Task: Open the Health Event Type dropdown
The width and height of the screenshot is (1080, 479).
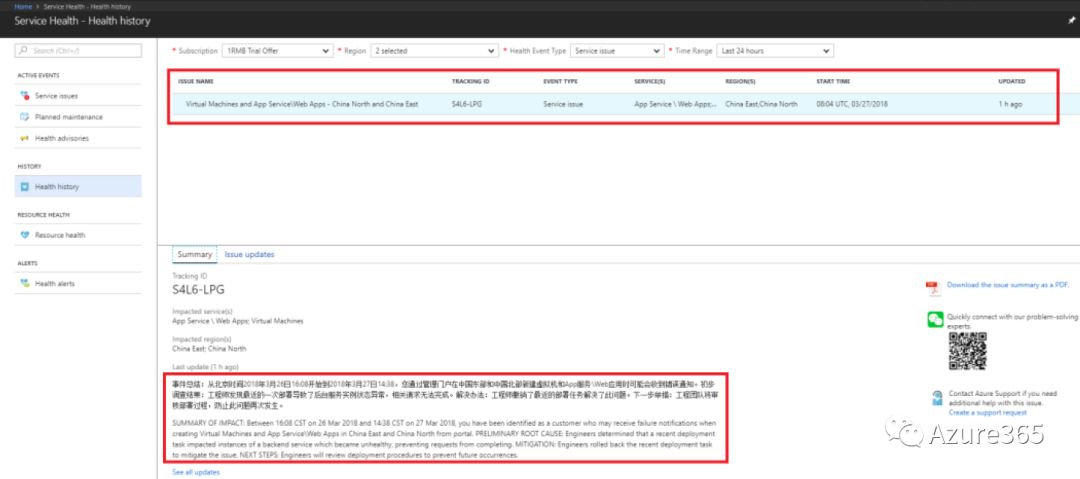Action: (615, 50)
